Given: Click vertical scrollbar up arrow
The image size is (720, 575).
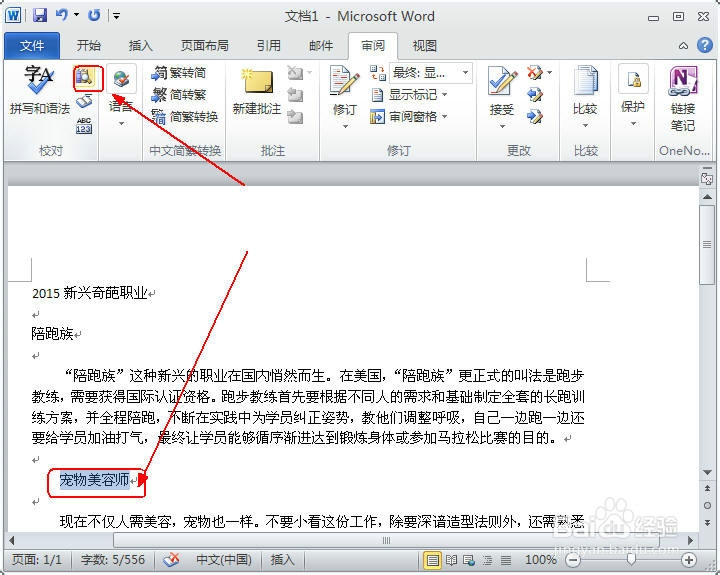Looking at the screenshot, I should (x=707, y=197).
